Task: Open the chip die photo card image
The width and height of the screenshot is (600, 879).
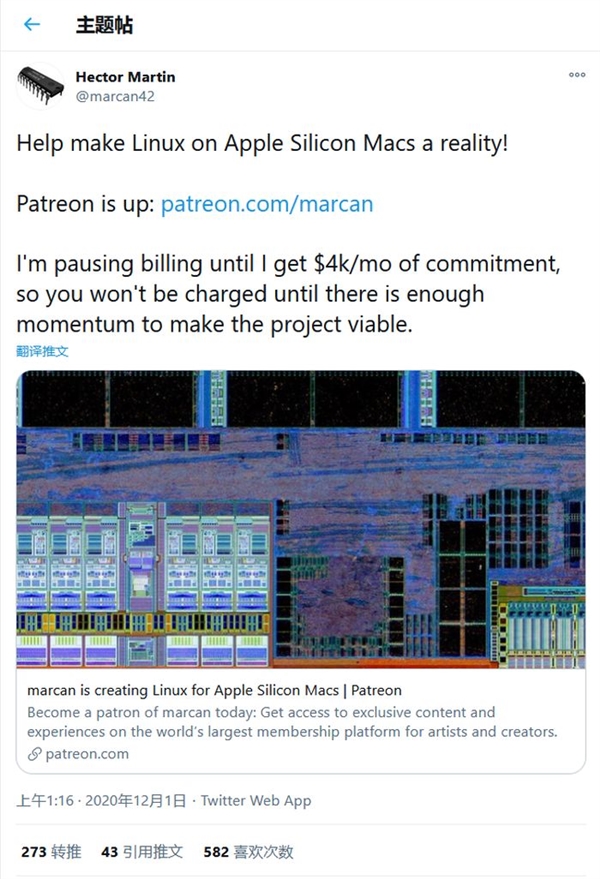Action: click(x=300, y=518)
